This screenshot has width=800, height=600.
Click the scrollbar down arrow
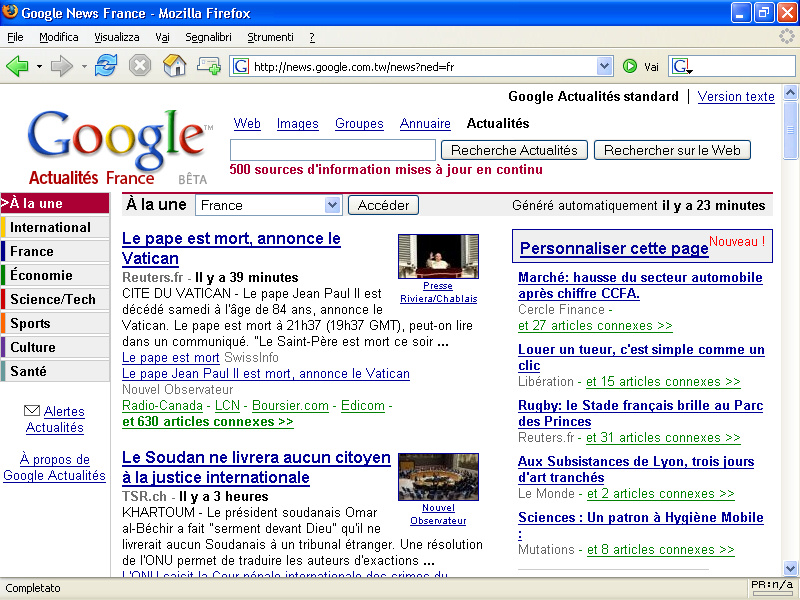[790, 567]
